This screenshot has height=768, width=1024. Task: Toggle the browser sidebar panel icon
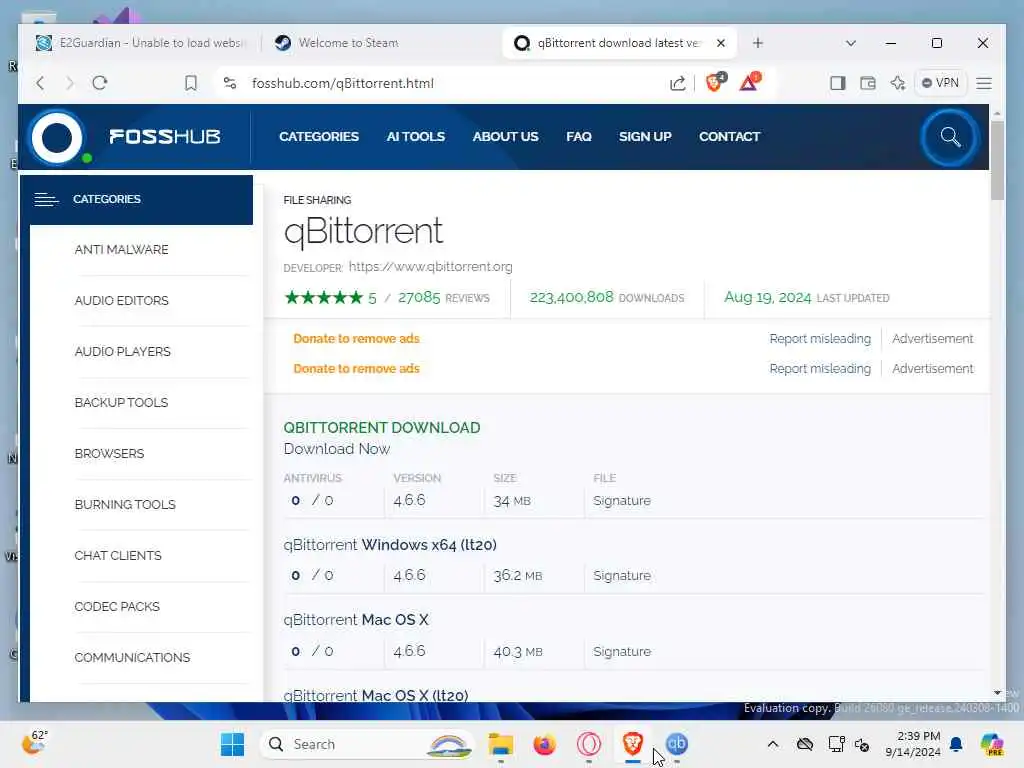click(x=837, y=83)
